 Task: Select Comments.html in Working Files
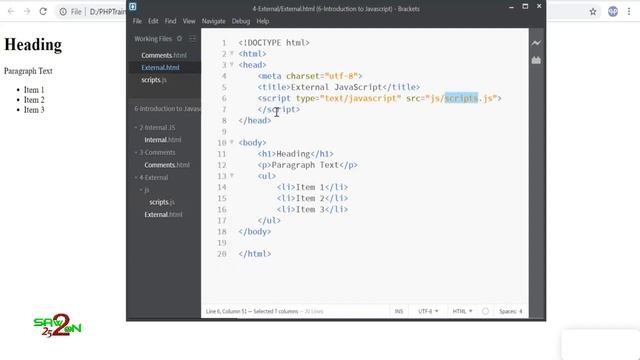click(x=164, y=55)
